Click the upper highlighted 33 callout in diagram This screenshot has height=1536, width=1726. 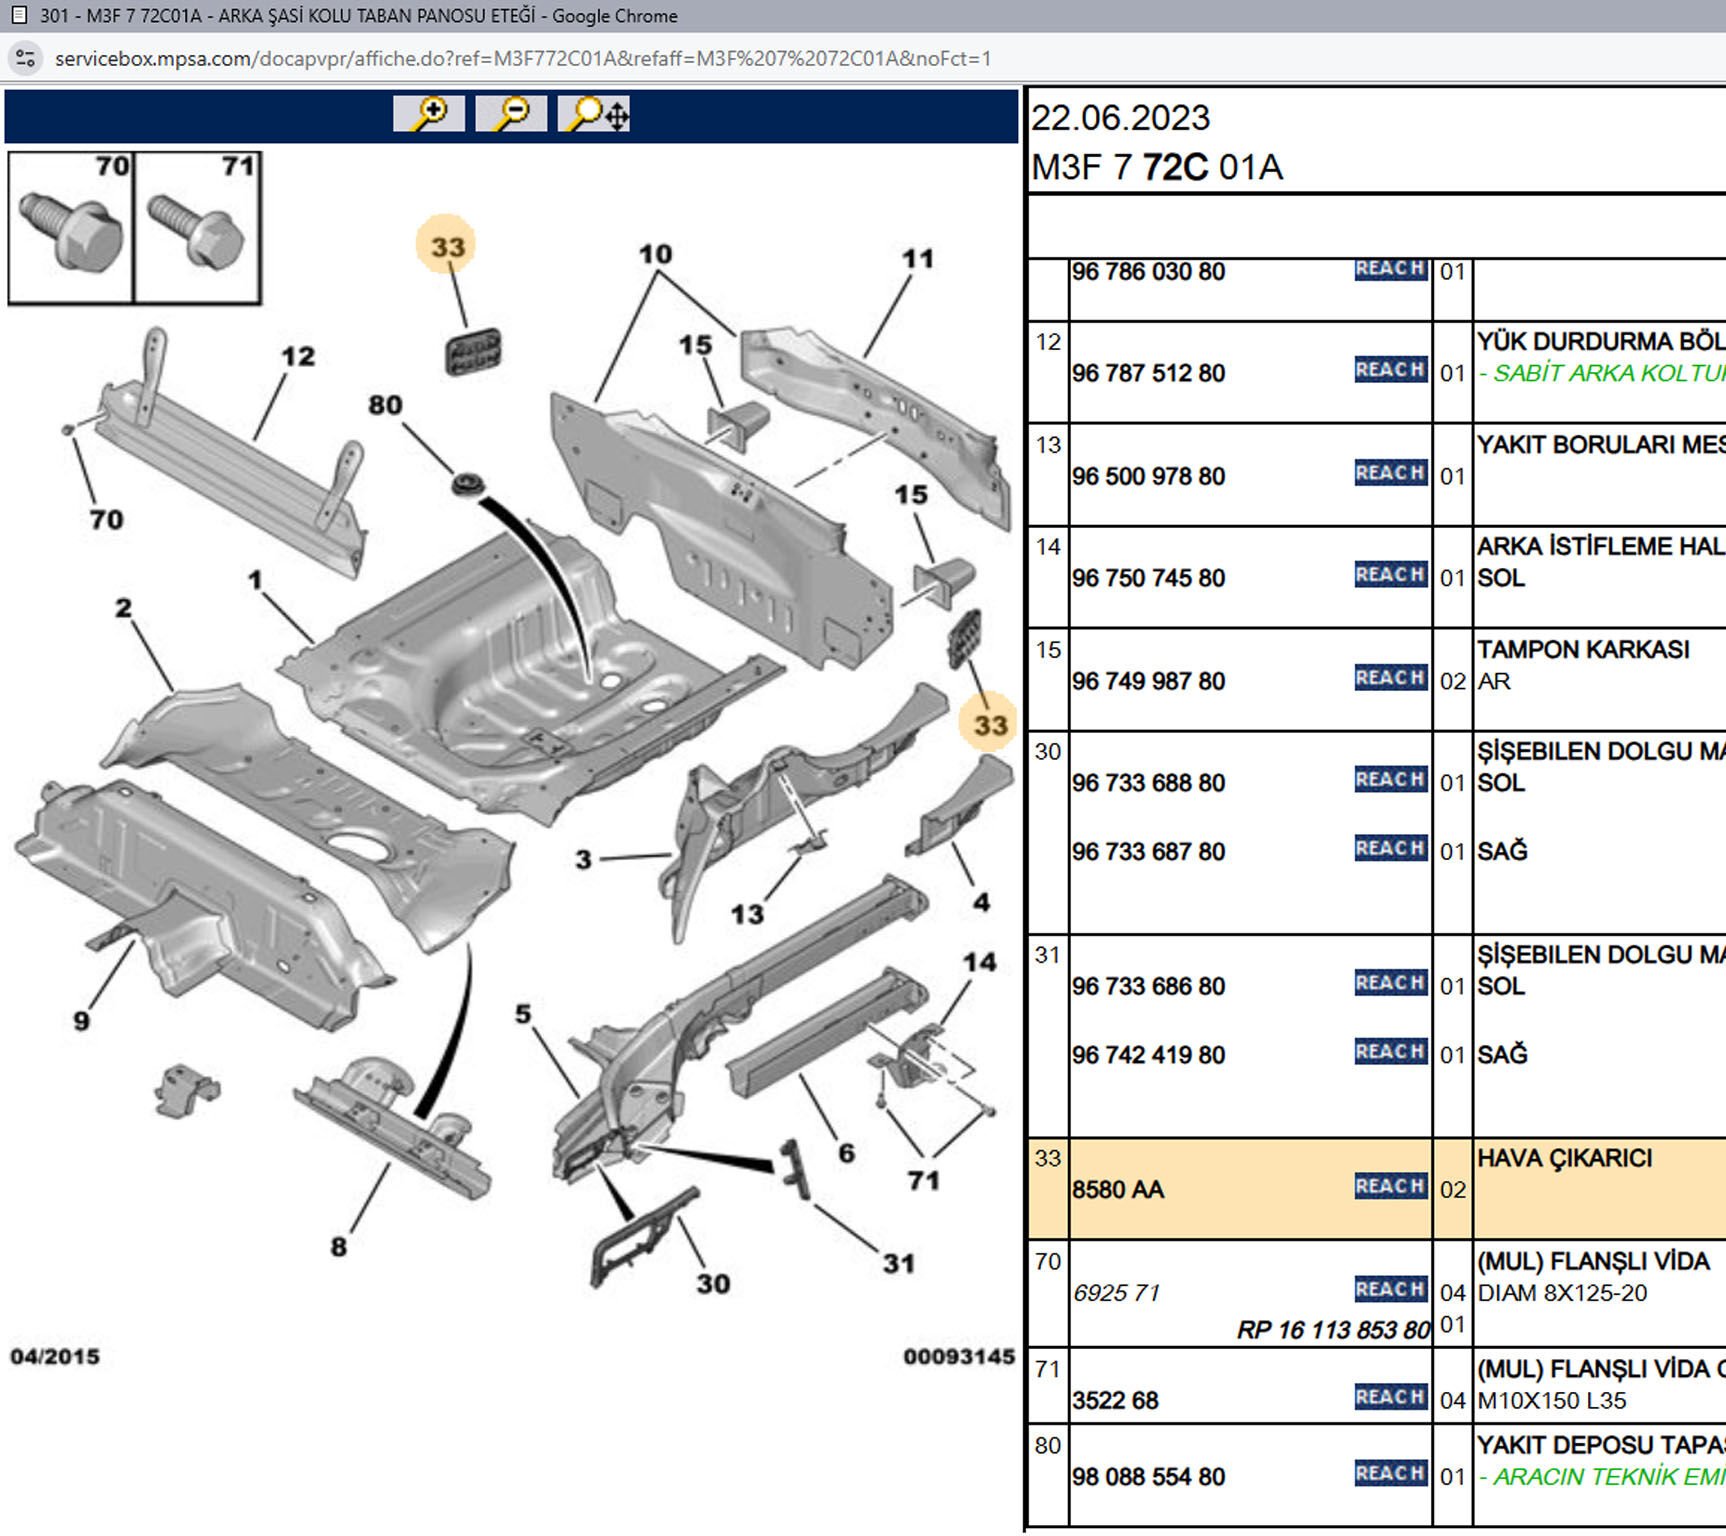(446, 246)
